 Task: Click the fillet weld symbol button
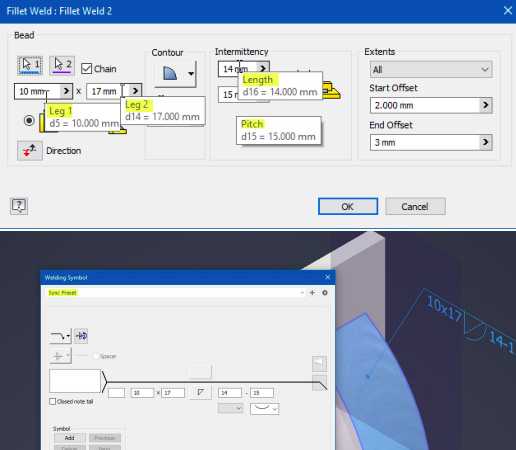(200, 392)
